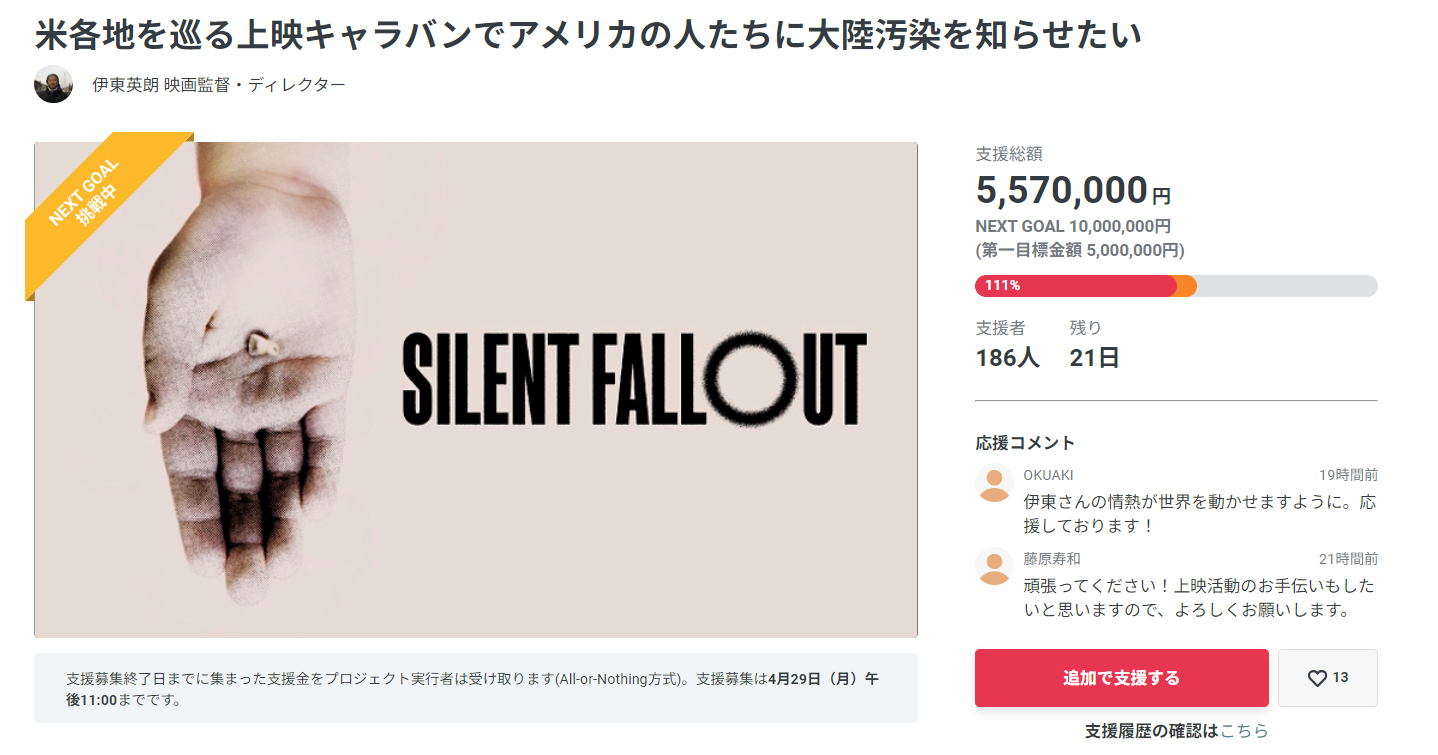
Task: Open support history via こちら link
Action: point(1244,731)
